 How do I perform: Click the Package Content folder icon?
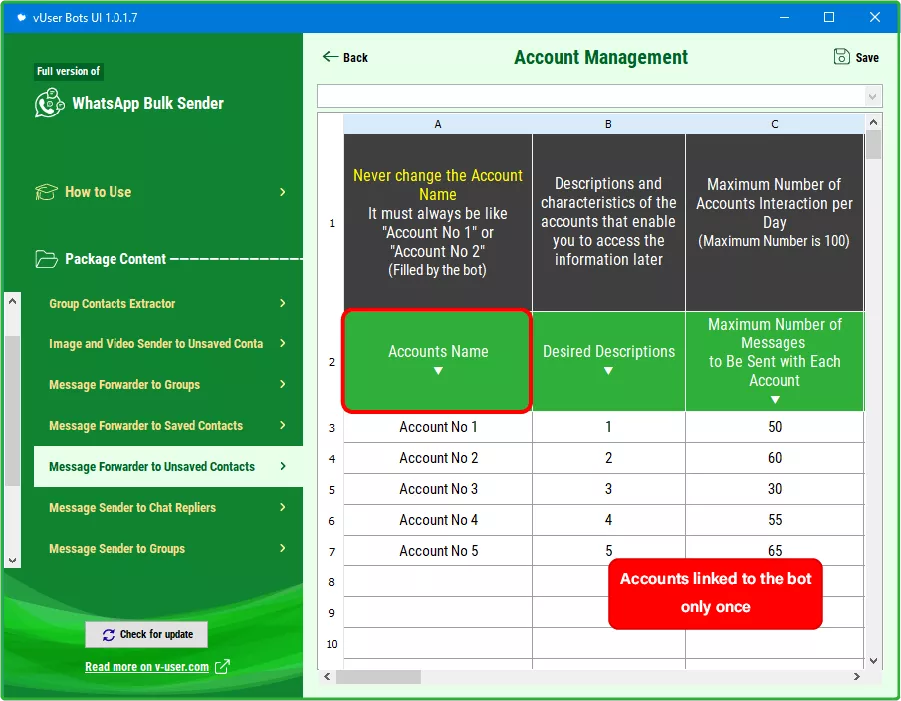(46, 259)
